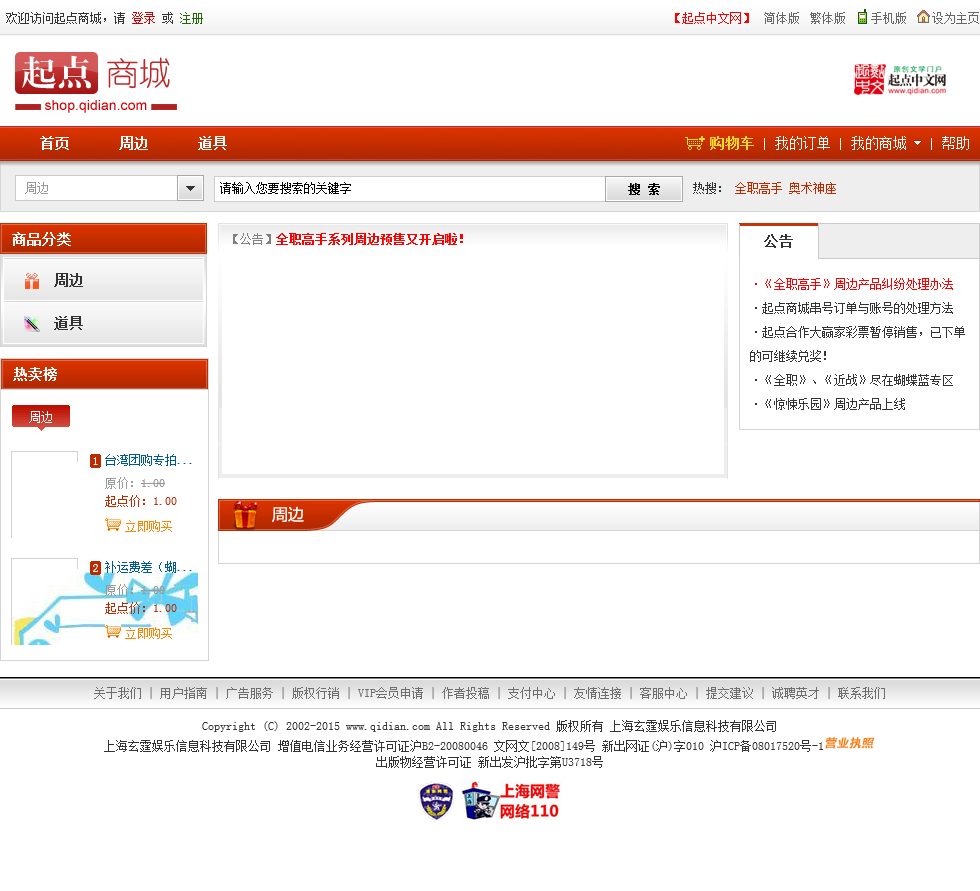
Task: Click cart icon for 补运费差 item
Action: pyautogui.click(x=112, y=632)
